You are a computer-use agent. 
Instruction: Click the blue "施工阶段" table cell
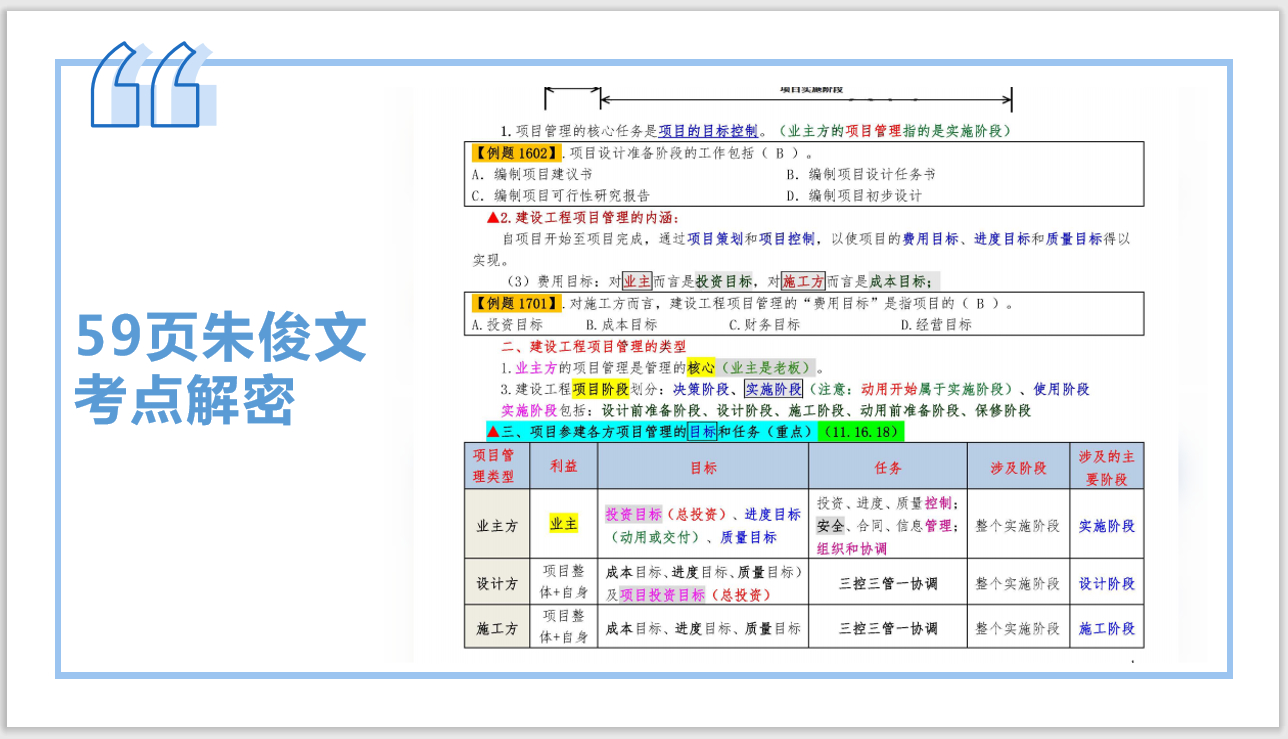(x=1107, y=628)
